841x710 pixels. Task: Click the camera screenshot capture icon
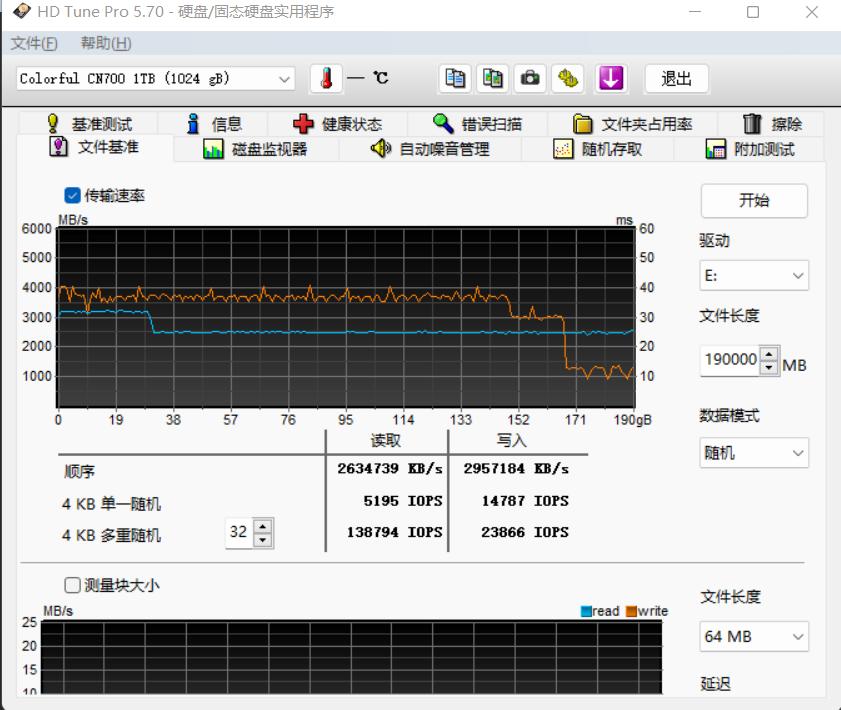coord(529,78)
